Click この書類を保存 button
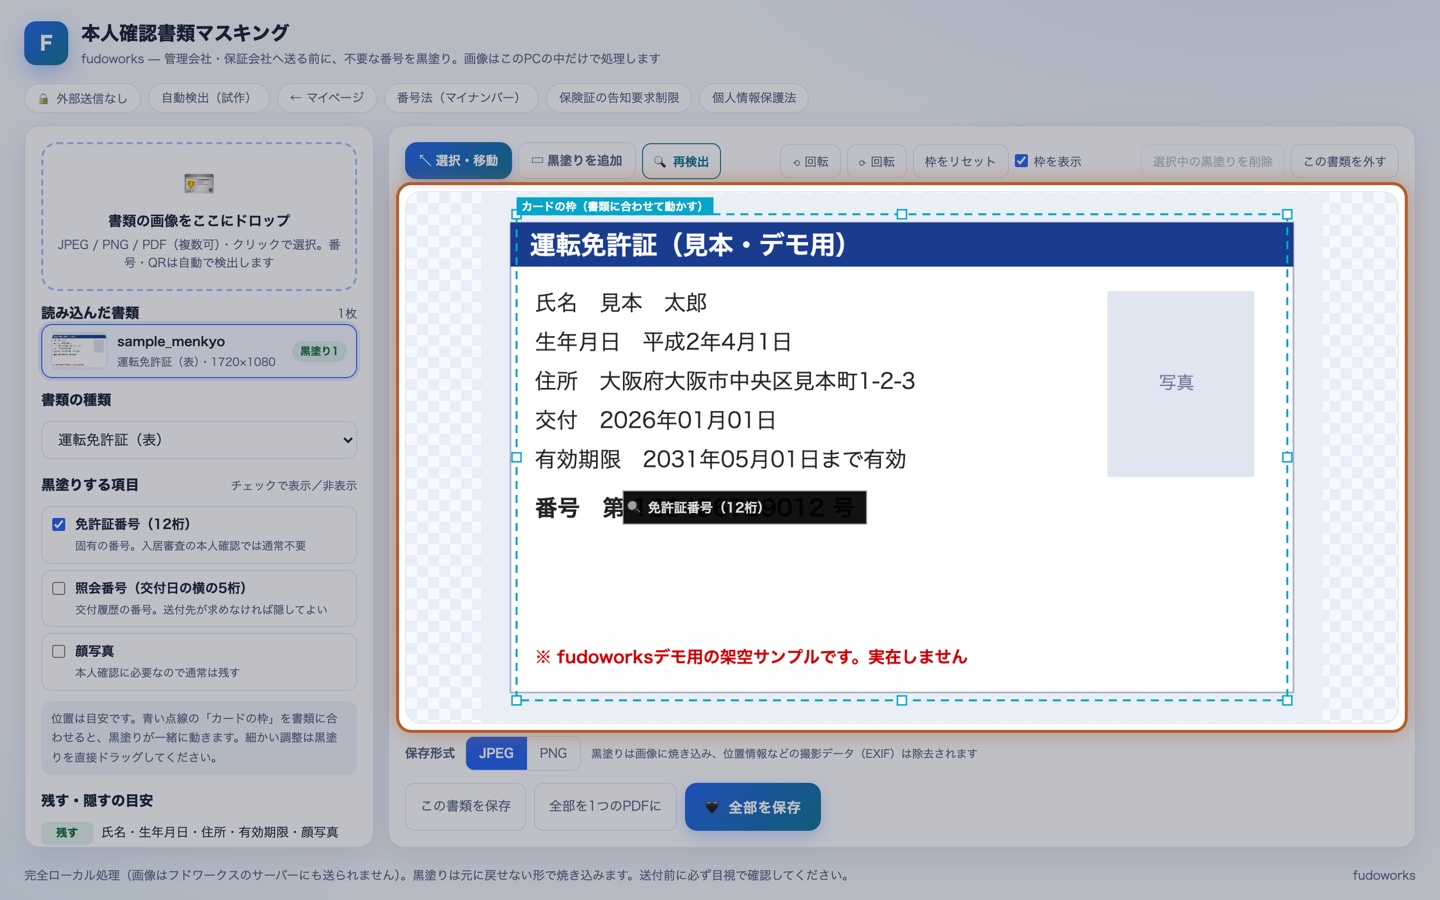 click(x=466, y=806)
